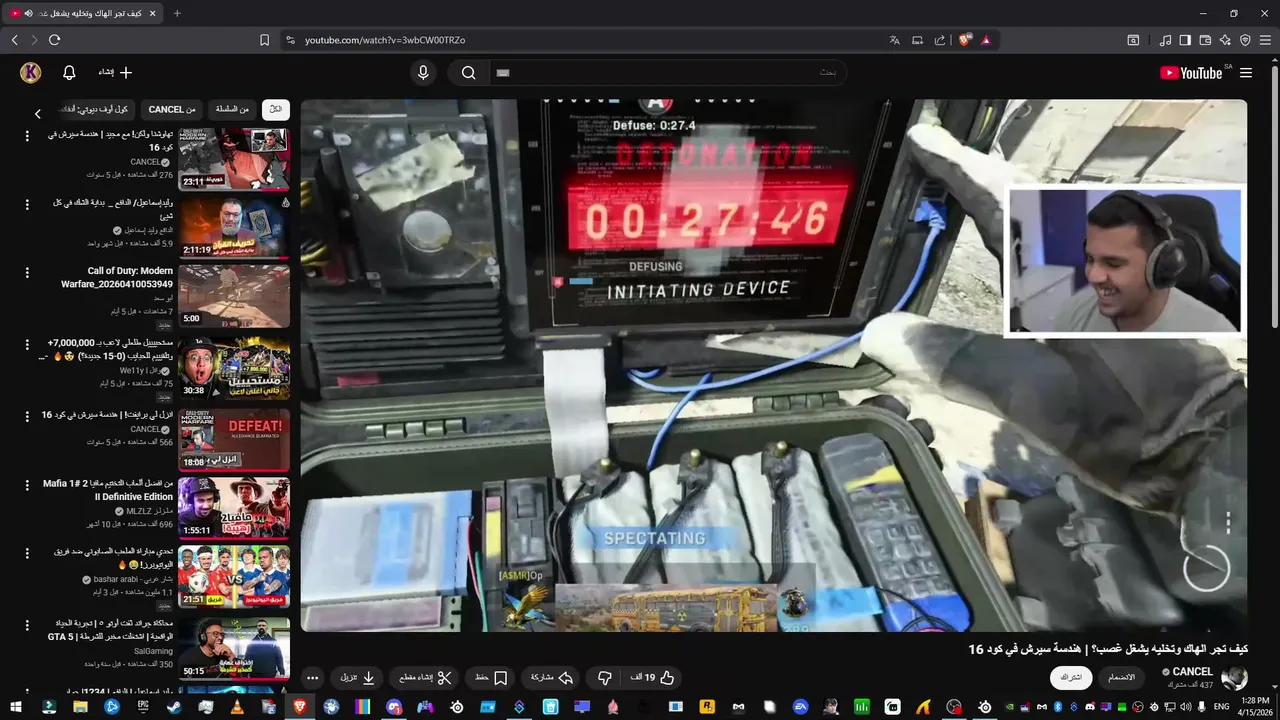Viewport: 1280px width, 720px height.
Task: Open the YouTube hamburger guide menu
Action: click(x=1246, y=73)
